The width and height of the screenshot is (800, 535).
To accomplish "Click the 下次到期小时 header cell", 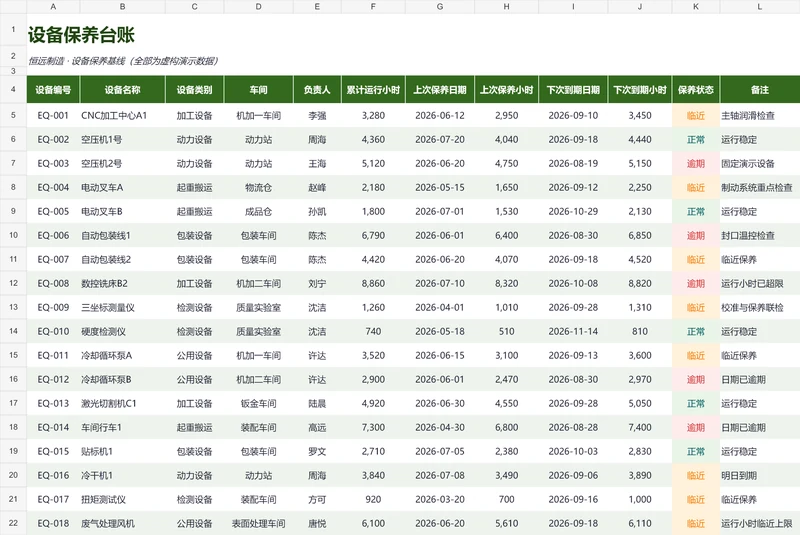I will click(640, 90).
